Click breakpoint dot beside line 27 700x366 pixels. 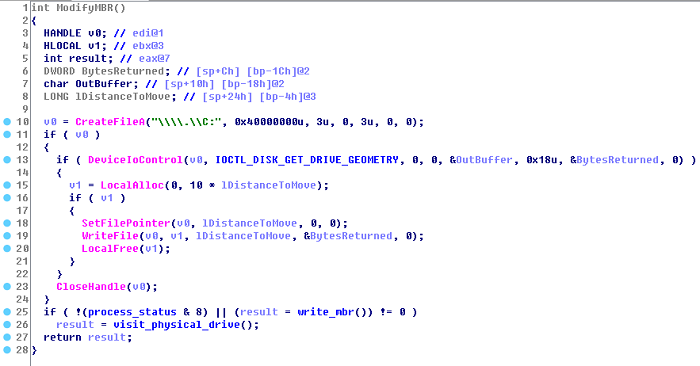pos(7,337)
